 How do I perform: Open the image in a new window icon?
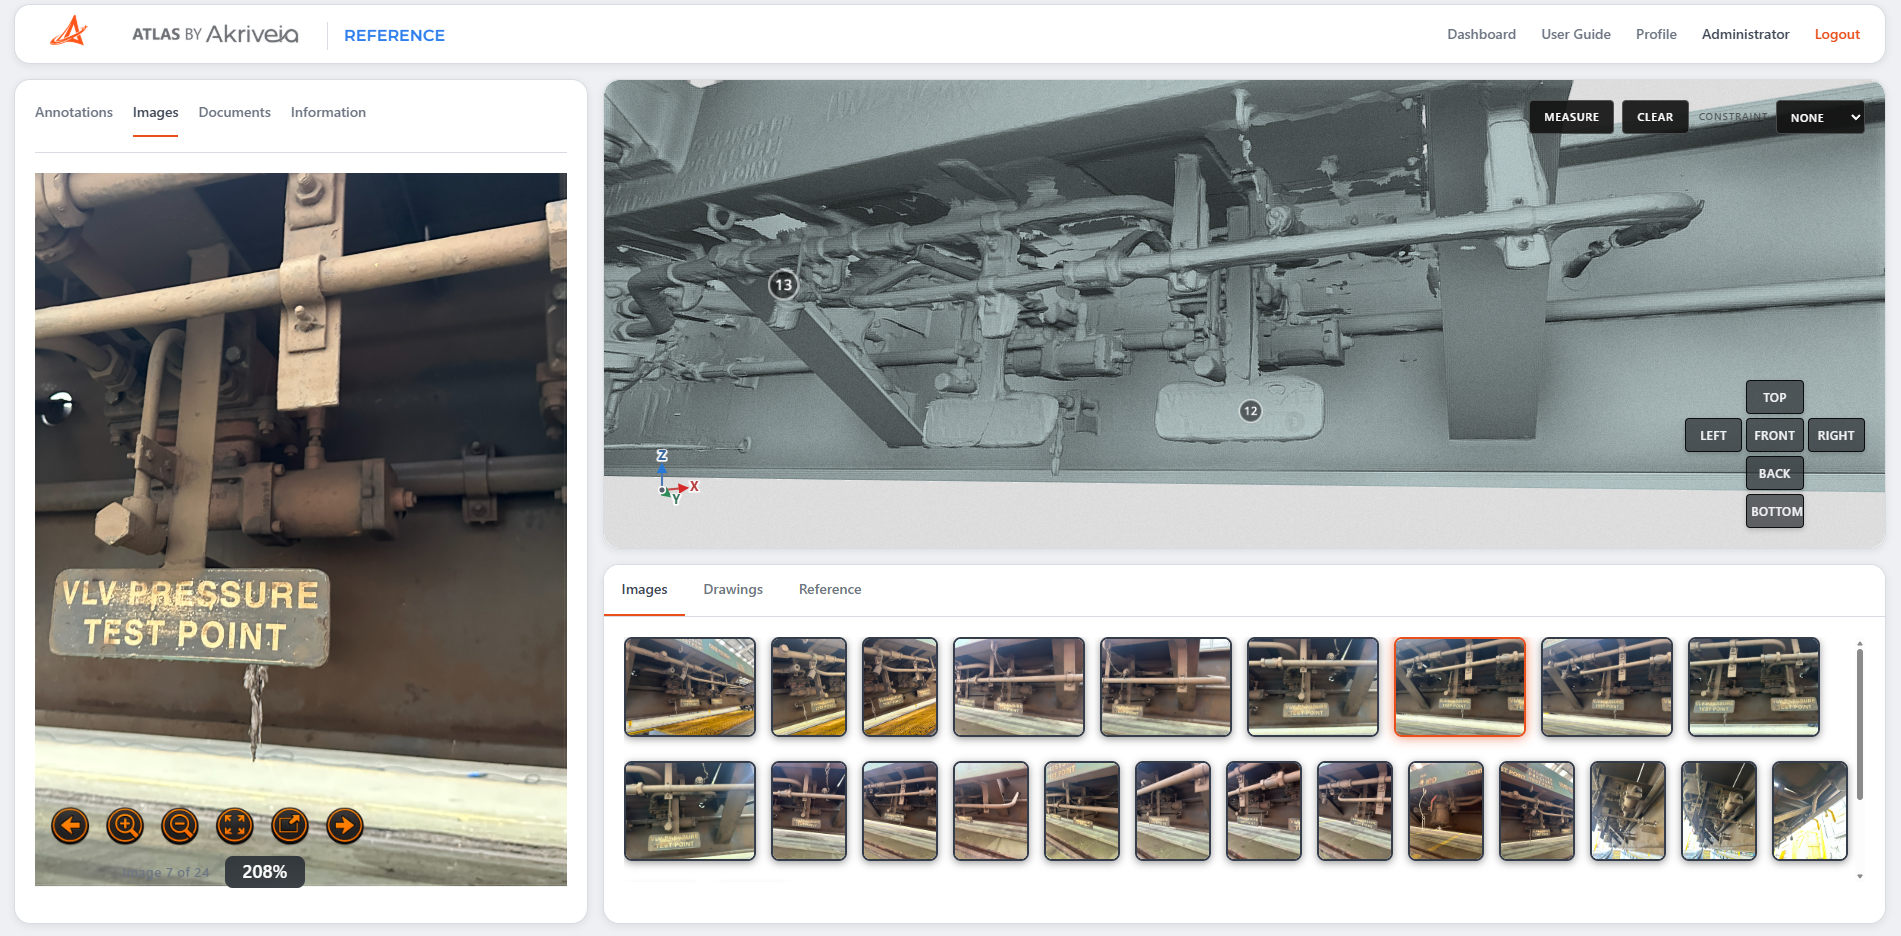[290, 826]
